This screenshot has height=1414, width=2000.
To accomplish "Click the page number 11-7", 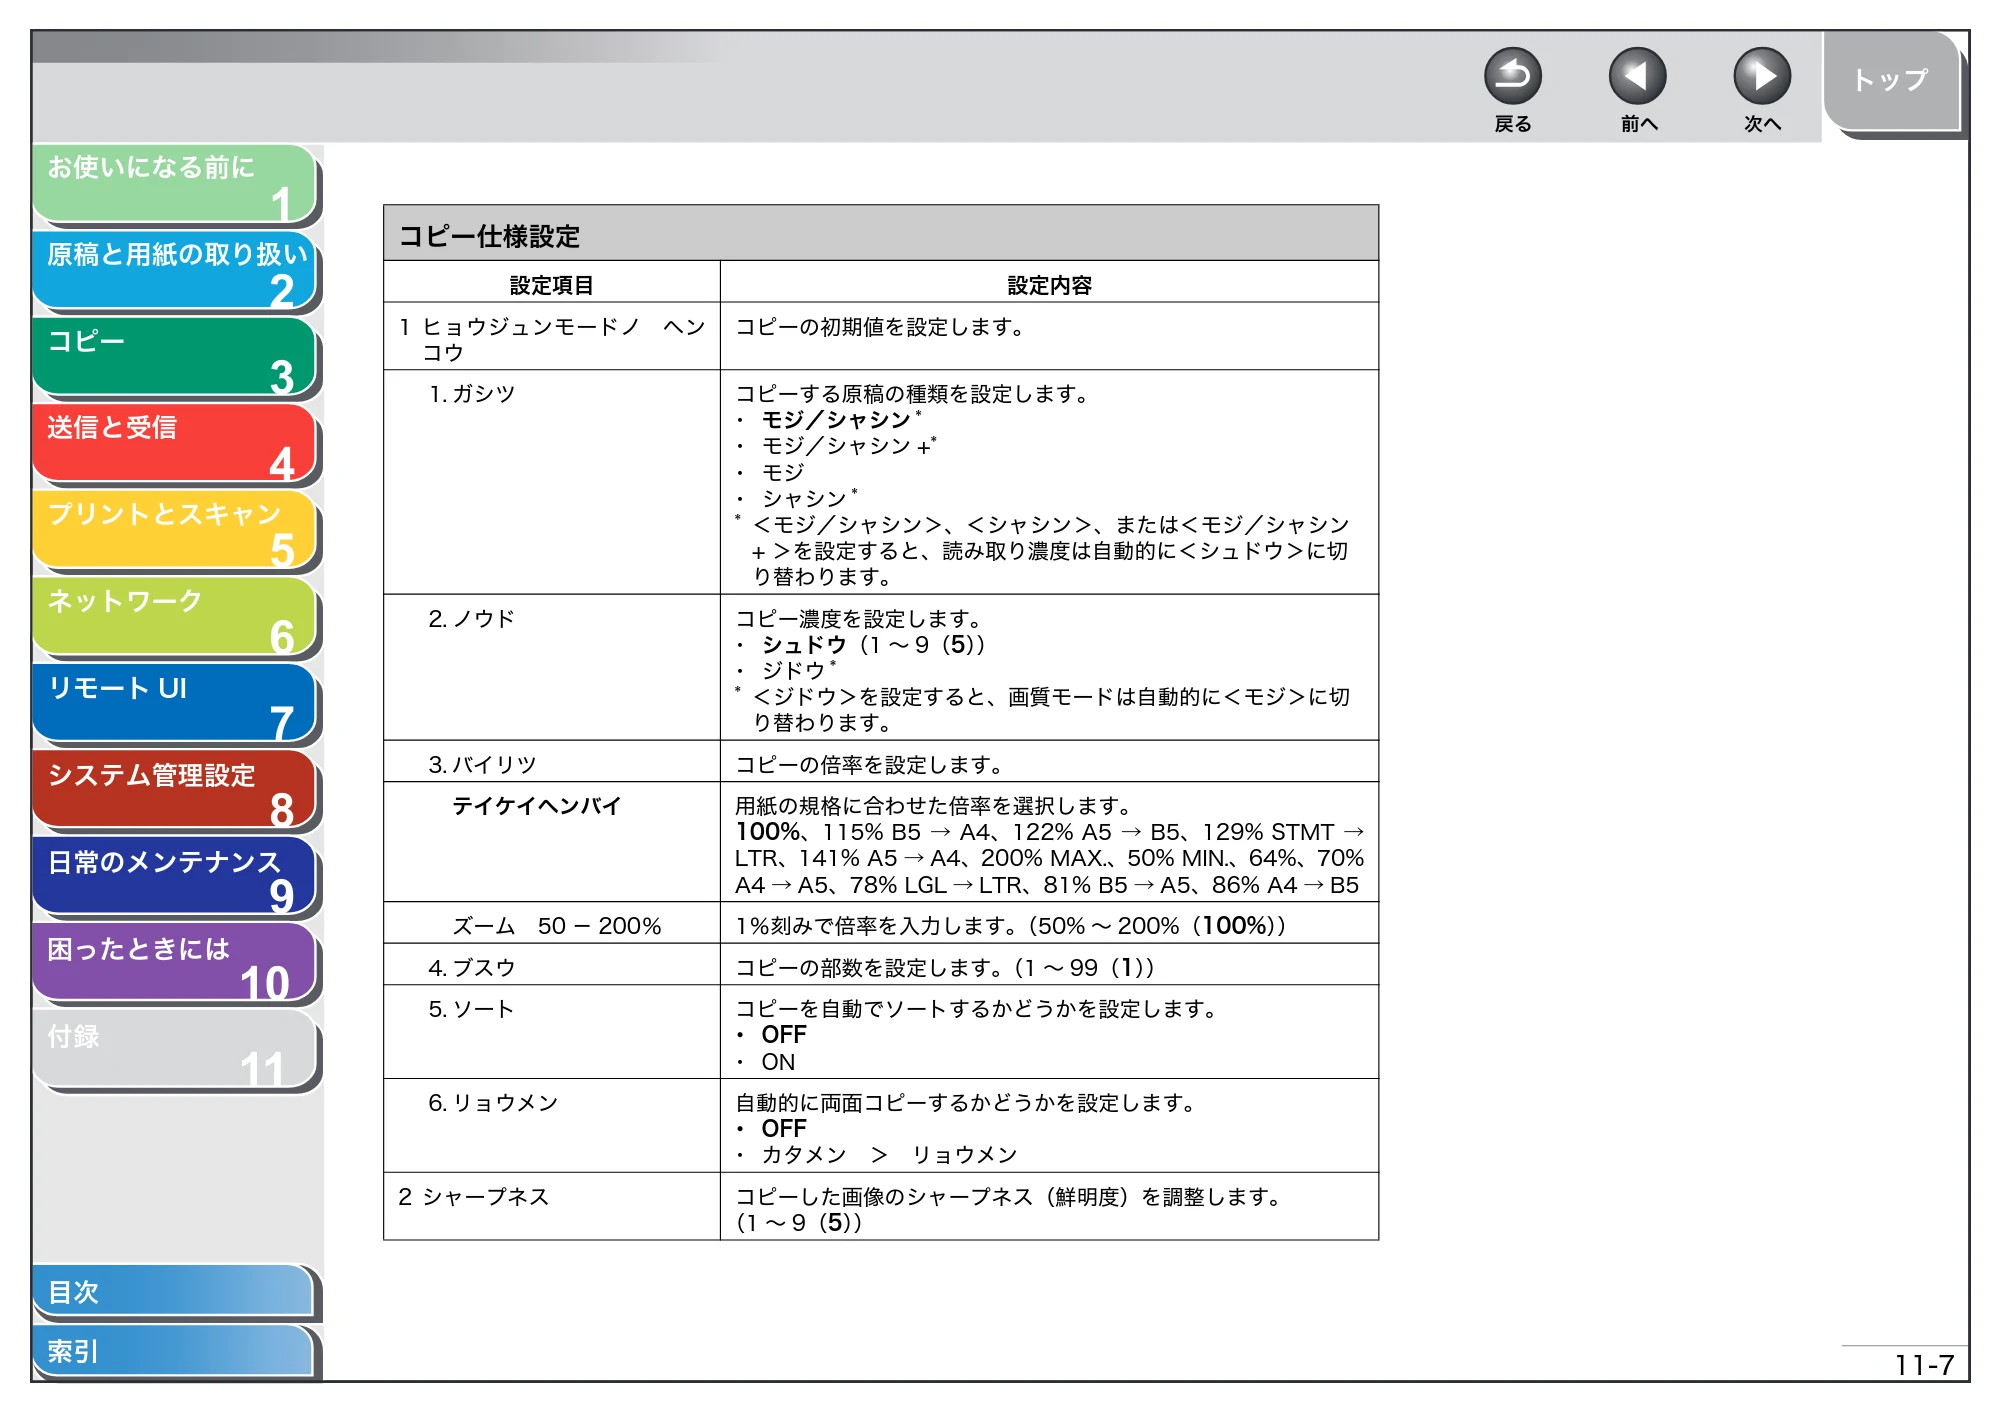I will (x=1924, y=1365).
